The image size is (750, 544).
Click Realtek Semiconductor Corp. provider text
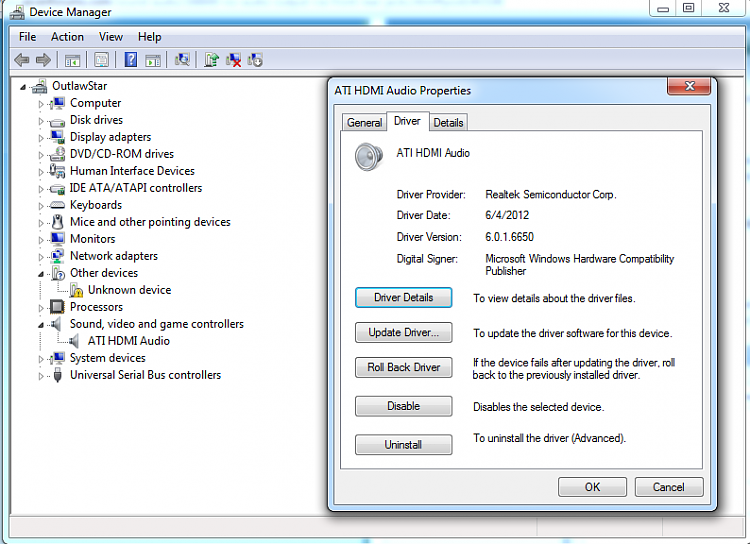click(551, 194)
